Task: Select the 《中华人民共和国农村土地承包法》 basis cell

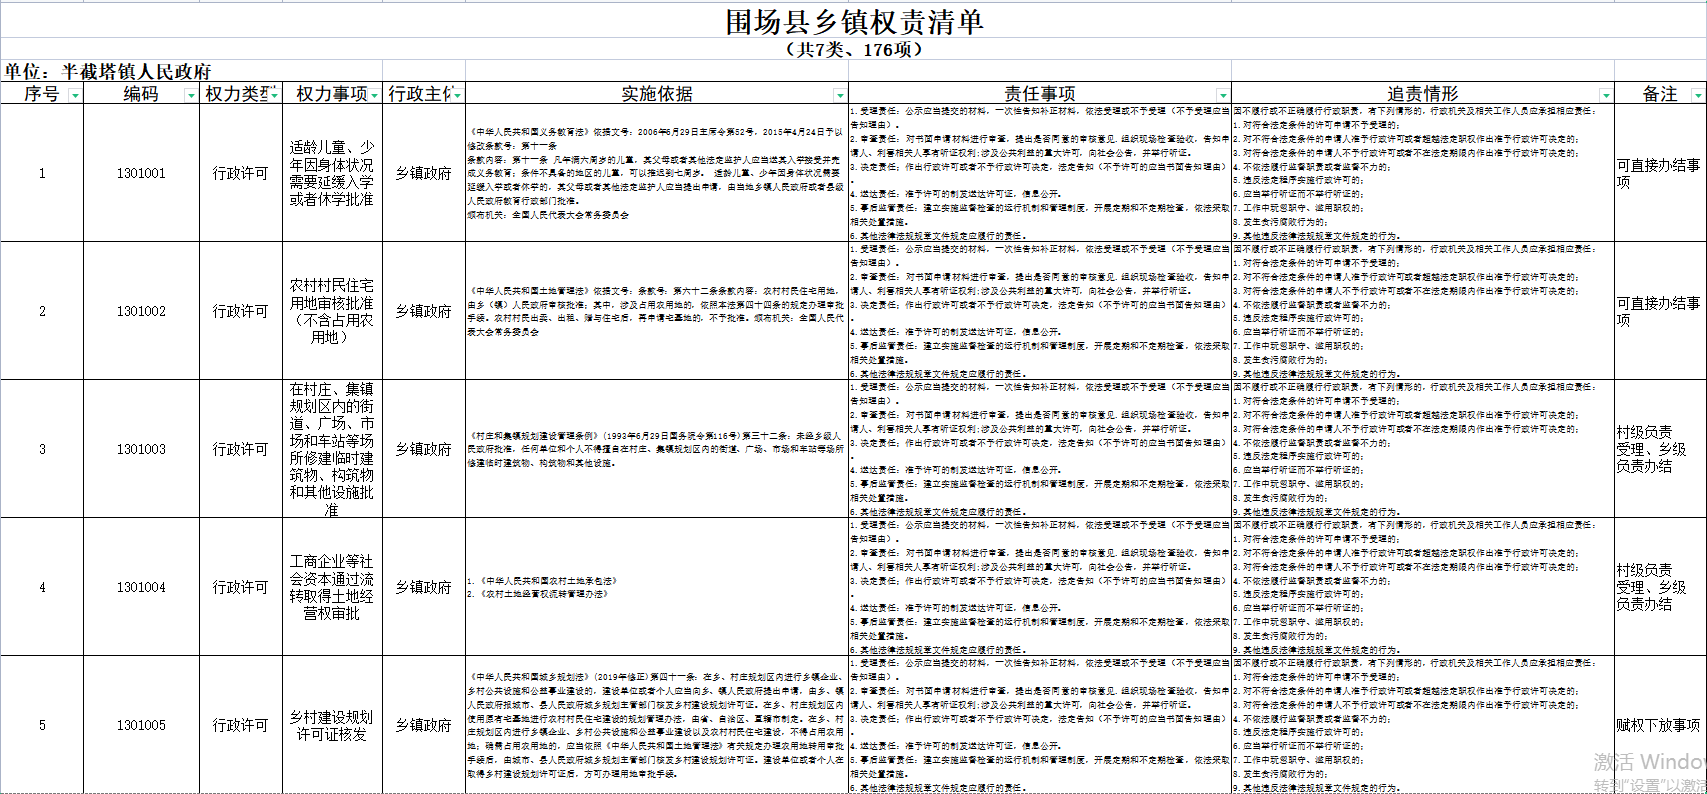Action: (x=657, y=587)
